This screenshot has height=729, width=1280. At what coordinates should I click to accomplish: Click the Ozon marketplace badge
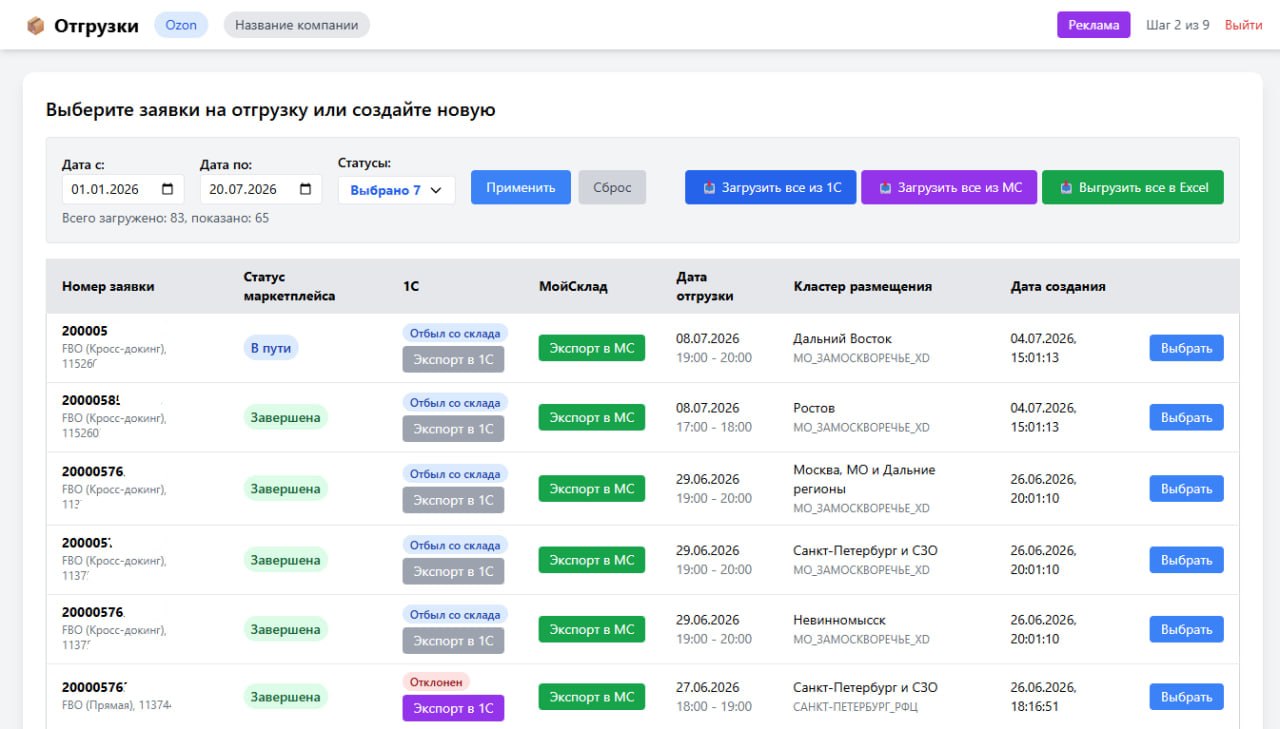[x=181, y=25]
